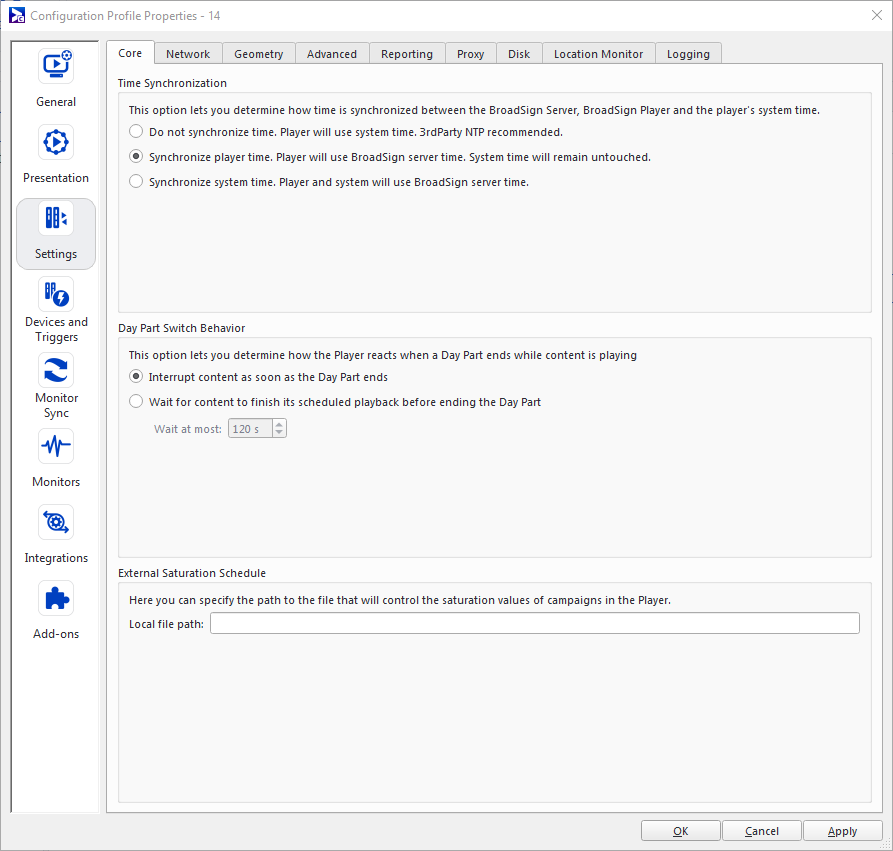Open Devices and Triggers section icon
Screen dimensions: 893x851
[x=56, y=294]
